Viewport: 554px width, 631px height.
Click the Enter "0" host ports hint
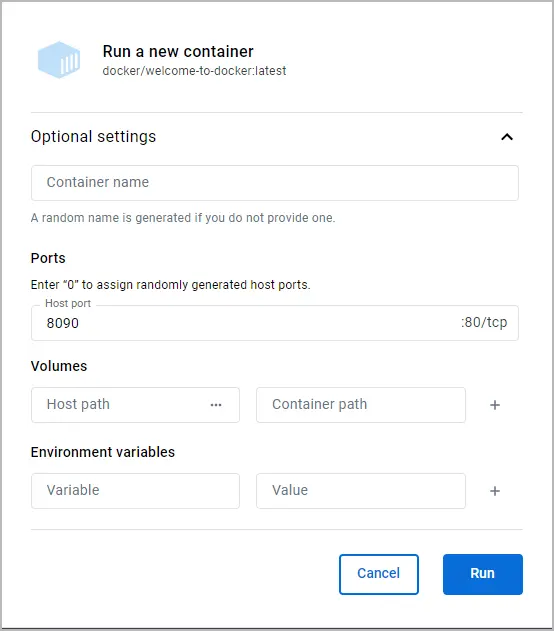171,285
